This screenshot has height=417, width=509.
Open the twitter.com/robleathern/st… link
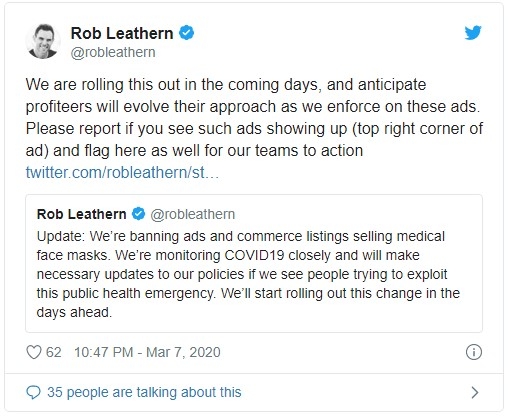(122, 173)
